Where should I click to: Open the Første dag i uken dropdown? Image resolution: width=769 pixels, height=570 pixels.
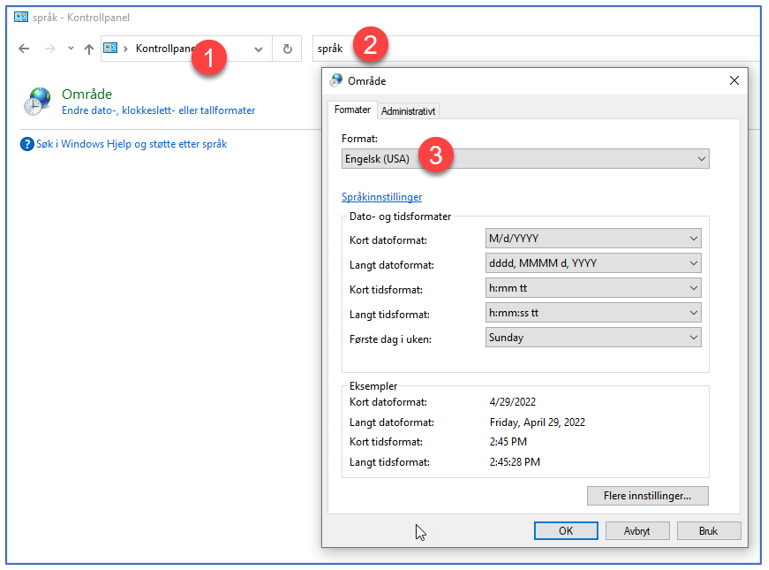(593, 337)
